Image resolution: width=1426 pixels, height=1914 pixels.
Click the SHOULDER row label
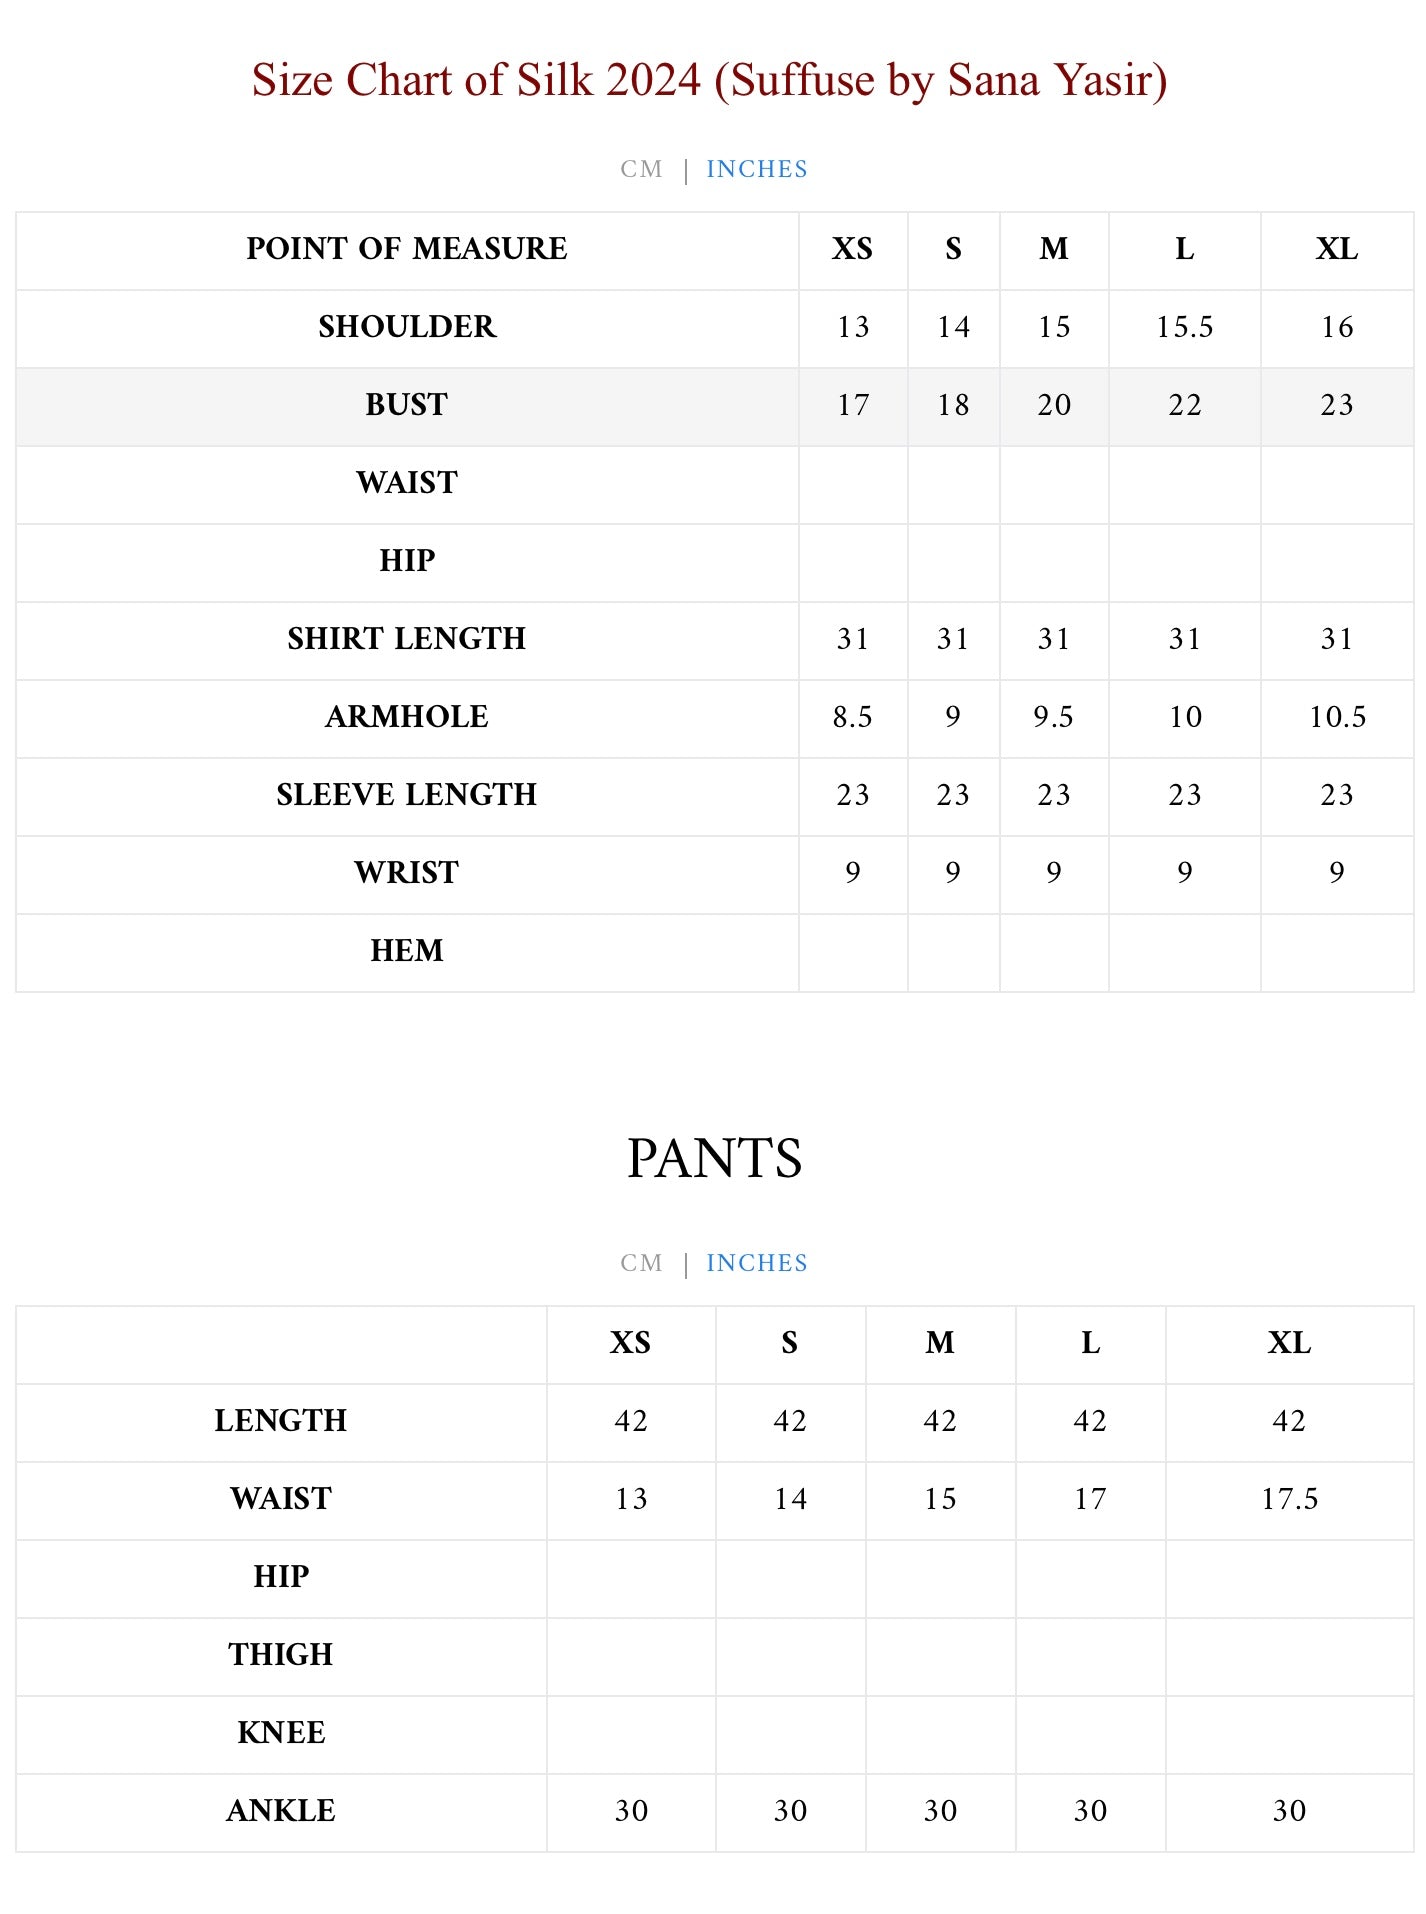point(407,327)
